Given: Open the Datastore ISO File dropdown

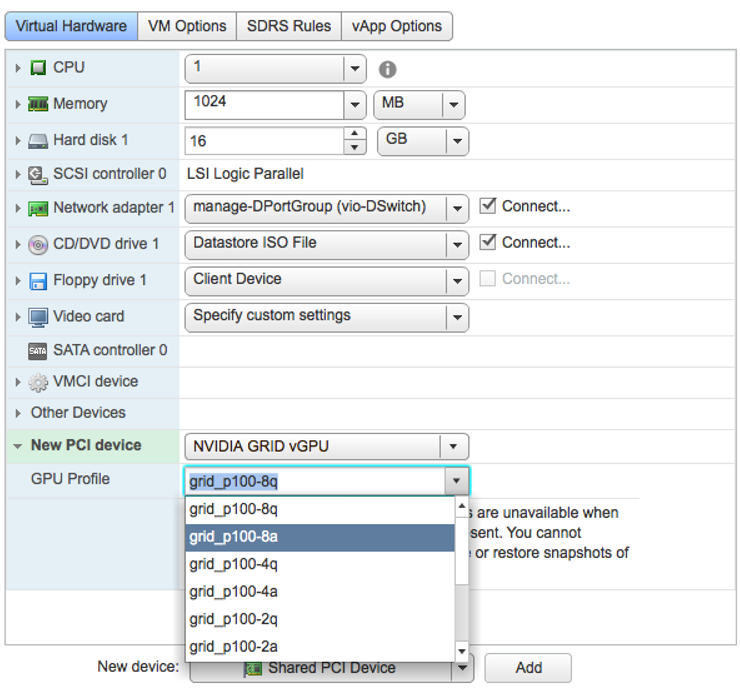Looking at the screenshot, I should pyautogui.click(x=457, y=244).
